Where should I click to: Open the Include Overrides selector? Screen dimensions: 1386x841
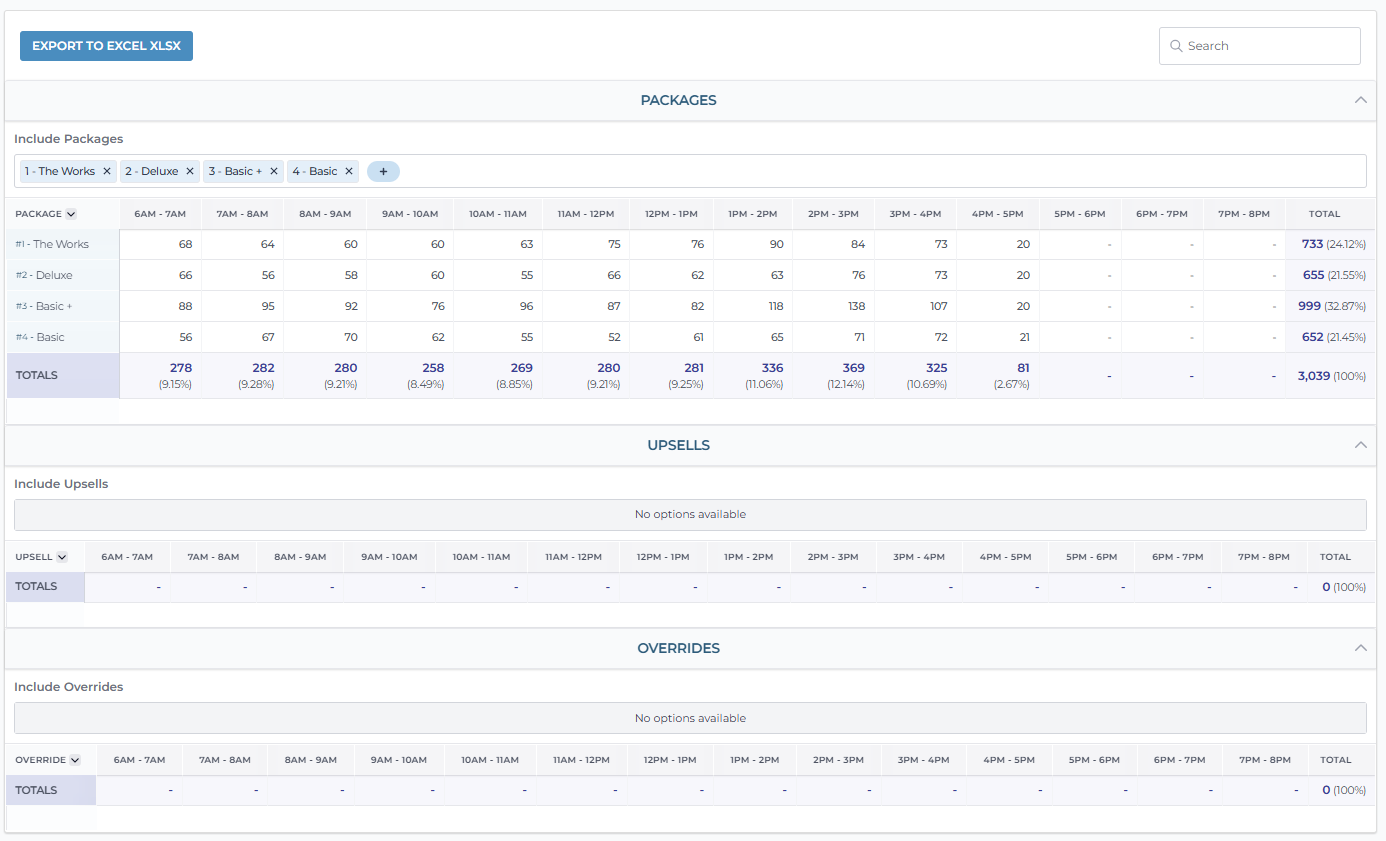690,718
